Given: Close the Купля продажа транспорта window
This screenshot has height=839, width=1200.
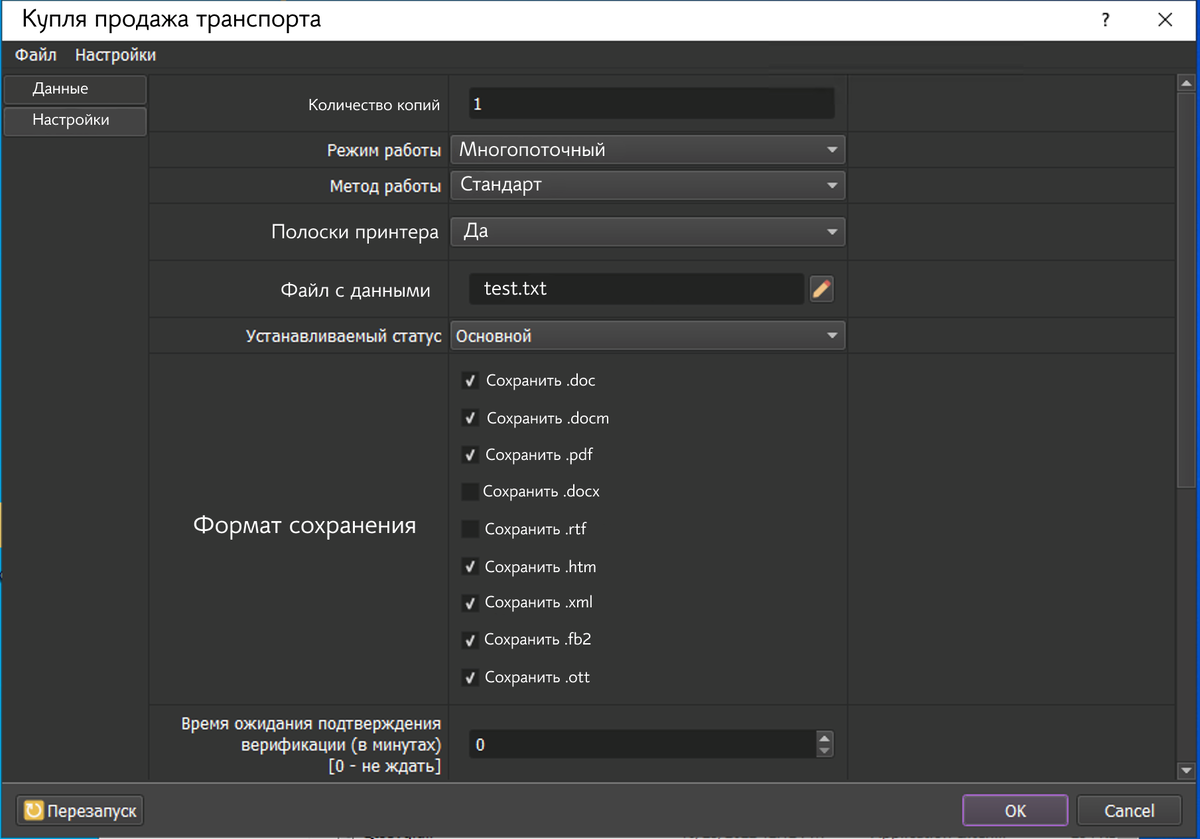Looking at the screenshot, I should [x=1164, y=20].
